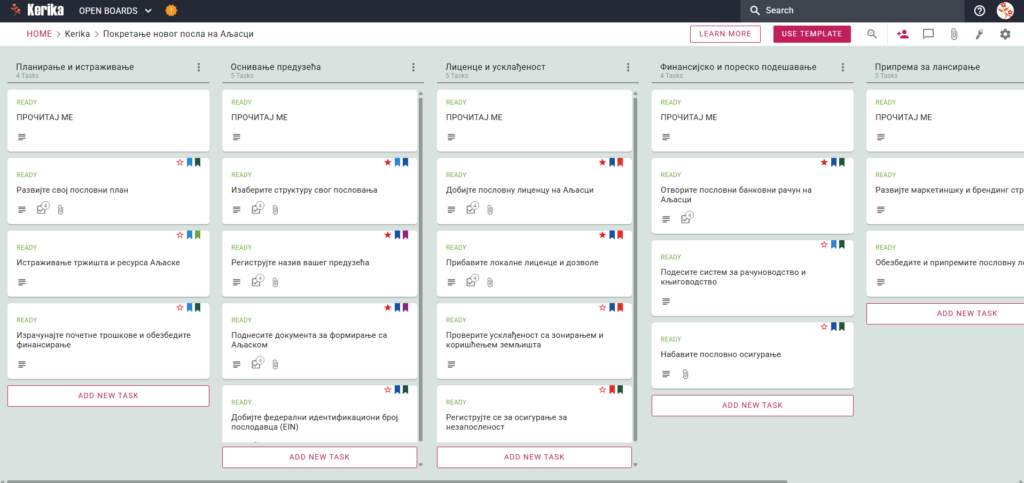Open the OPEN BOARDS dropdown

coord(115,11)
